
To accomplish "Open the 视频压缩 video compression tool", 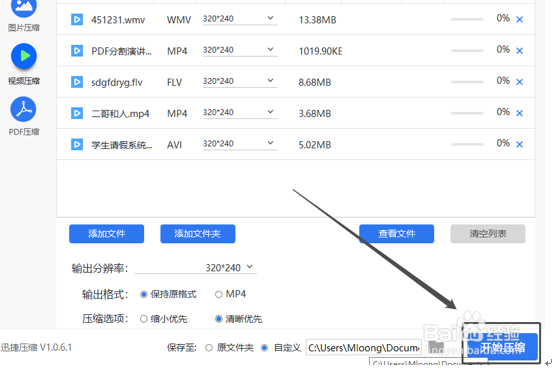I will [24, 64].
